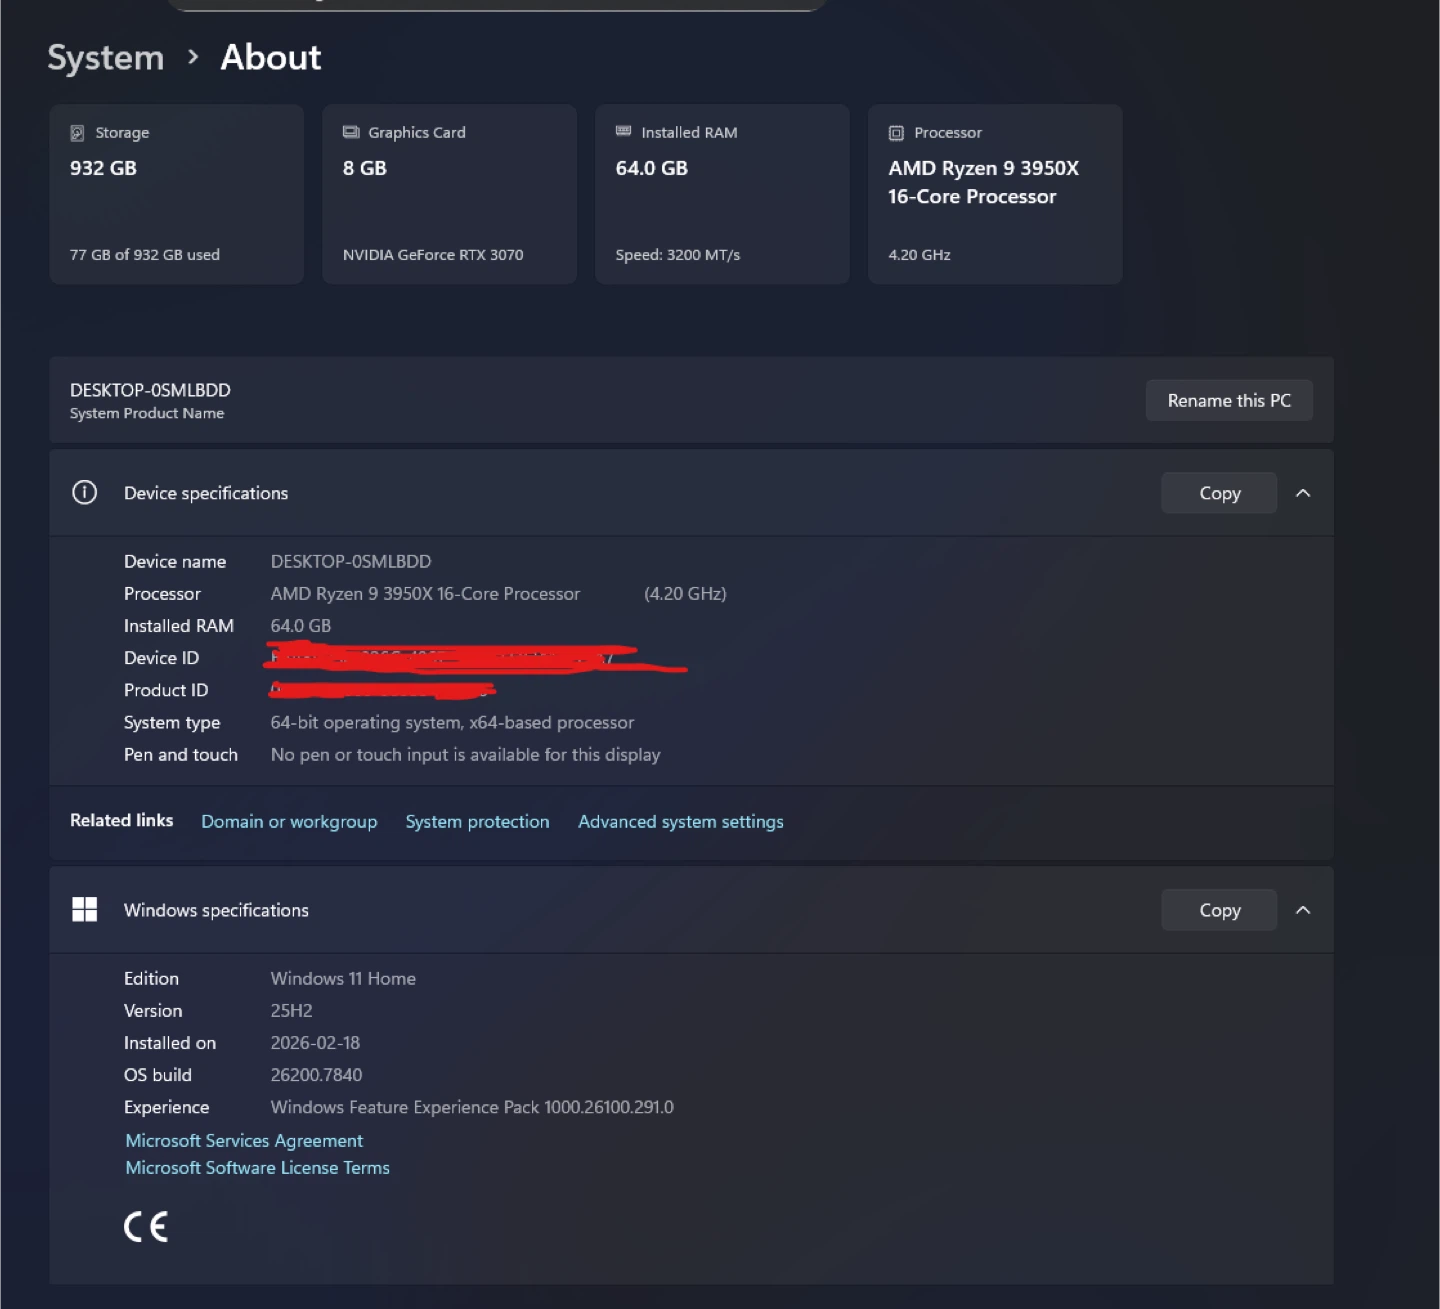The height and width of the screenshot is (1309, 1440).
Task: Collapse the Device specifications section
Action: [x=1303, y=493]
